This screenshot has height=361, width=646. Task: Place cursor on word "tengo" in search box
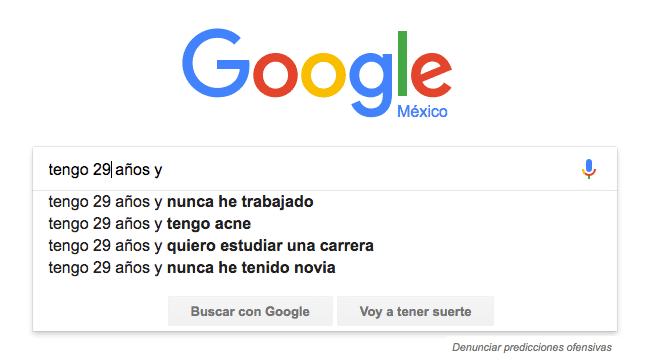[x=68, y=170]
